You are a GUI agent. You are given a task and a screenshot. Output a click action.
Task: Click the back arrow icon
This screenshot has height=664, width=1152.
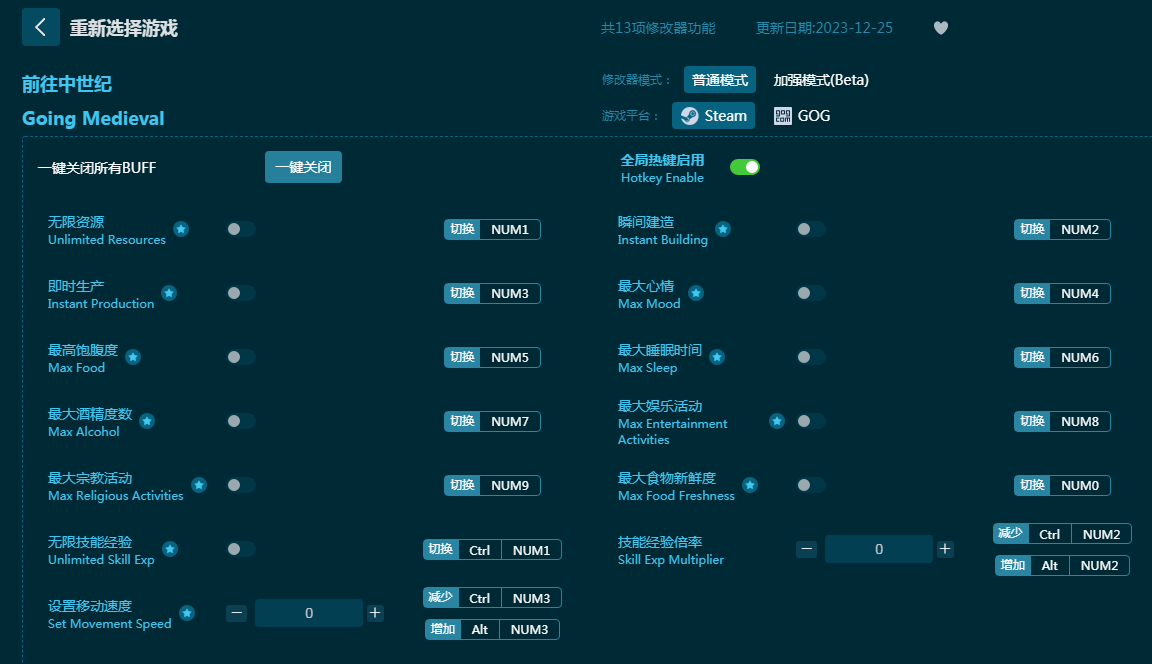click(x=40, y=27)
